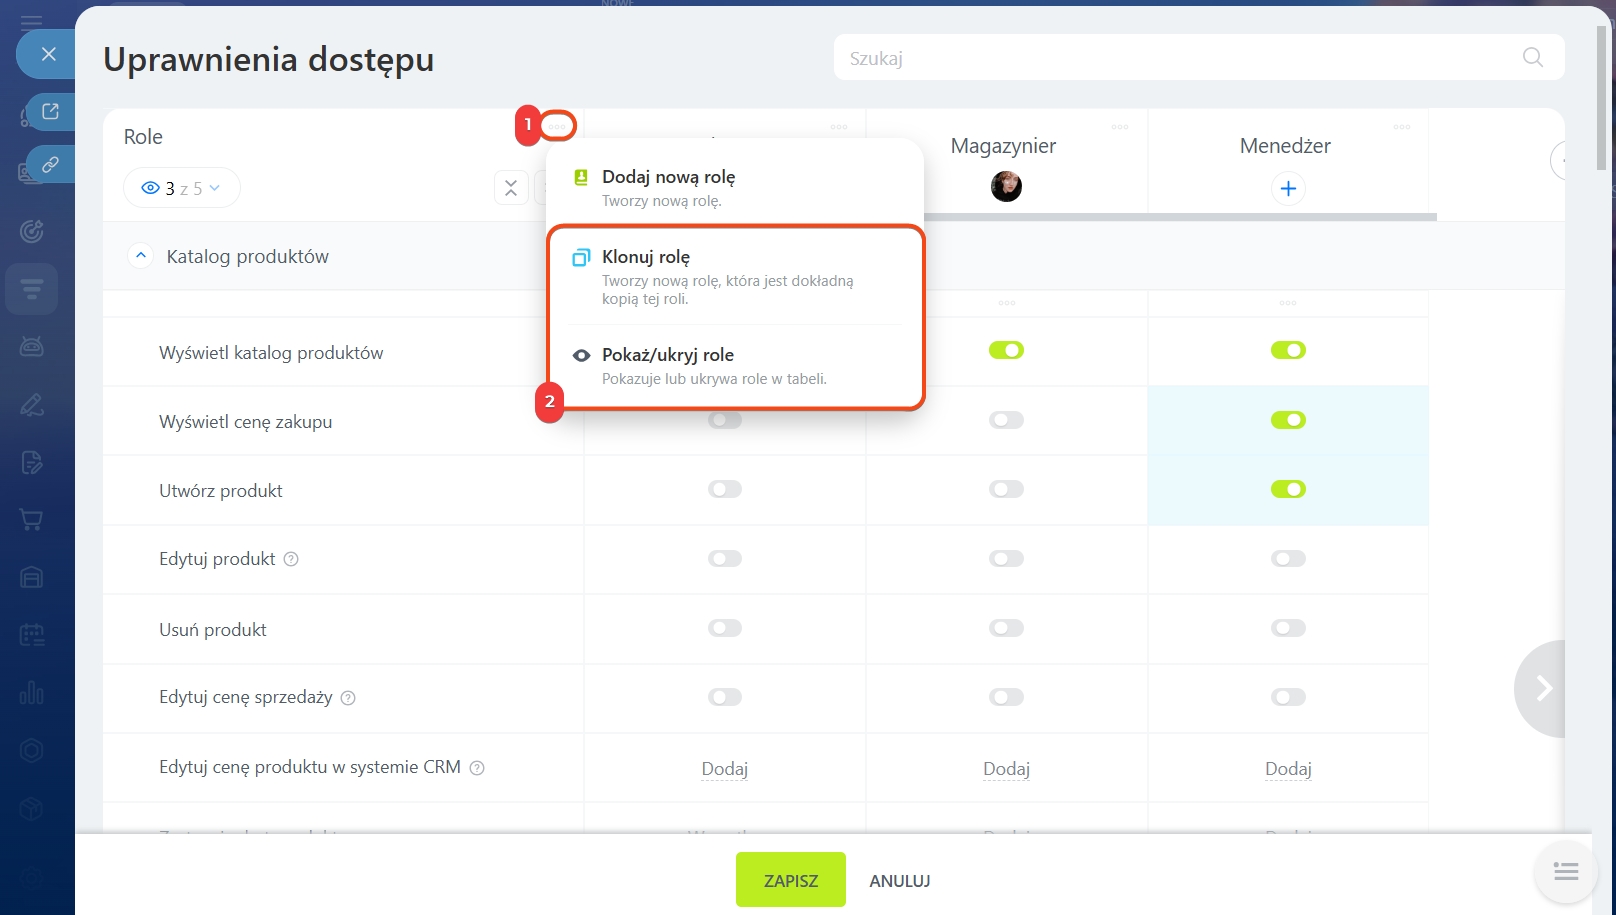Viewport: 1616px width, 915px height.
Task: Click Dodaj for CRM price in first column
Action: pyautogui.click(x=725, y=769)
